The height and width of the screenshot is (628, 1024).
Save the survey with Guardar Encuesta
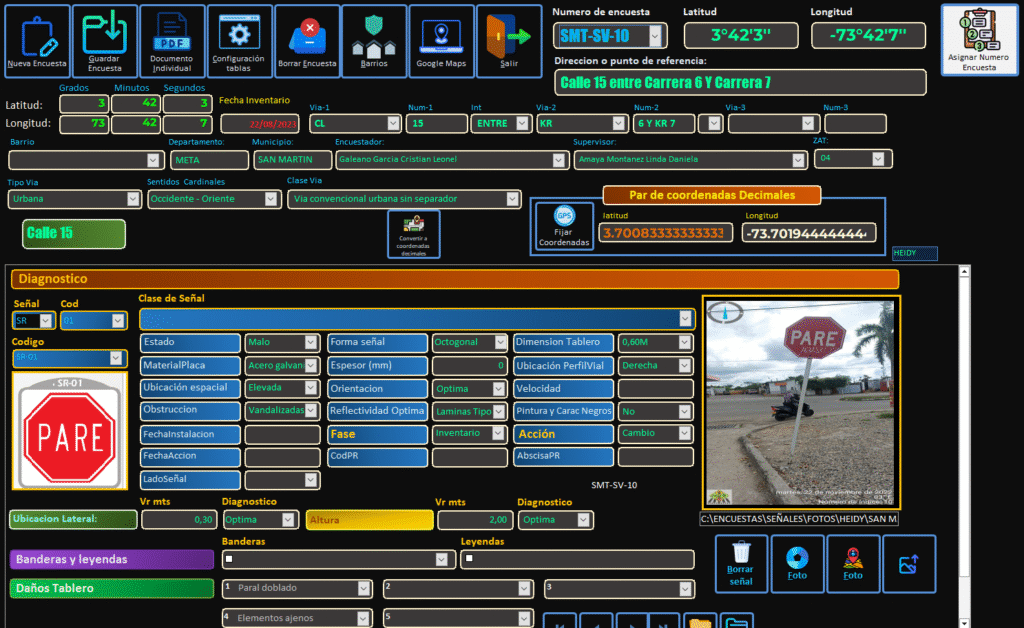coord(104,41)
